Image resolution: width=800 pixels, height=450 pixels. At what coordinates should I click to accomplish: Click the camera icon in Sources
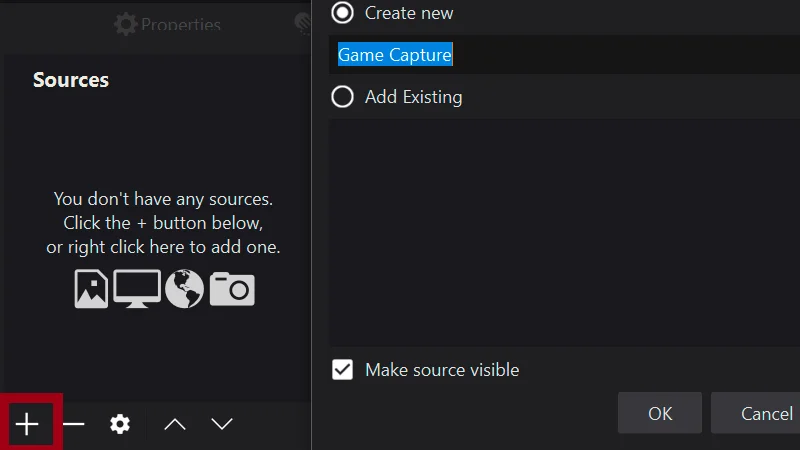[x=232, y=289]
